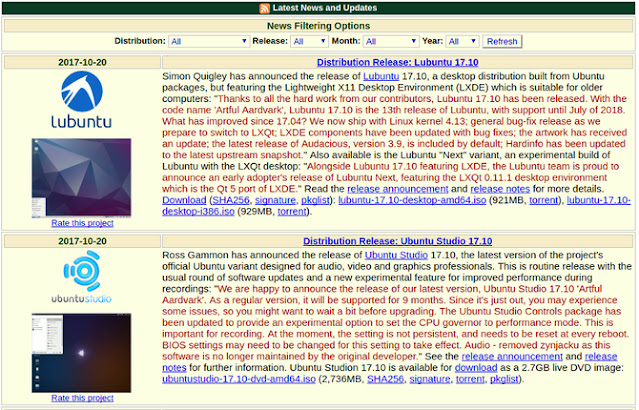Download ubuntustudio-17.10-dvd-amd64.iso

point(239,379)
